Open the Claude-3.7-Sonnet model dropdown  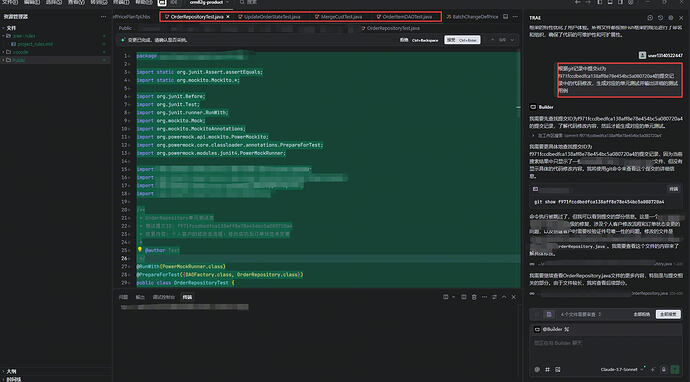click(623, 369)
